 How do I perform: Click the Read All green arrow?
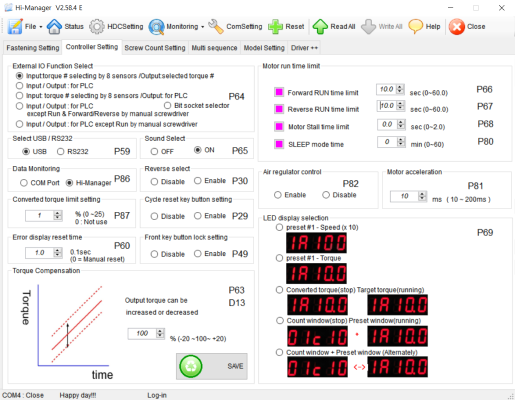[x=320, y=27]
